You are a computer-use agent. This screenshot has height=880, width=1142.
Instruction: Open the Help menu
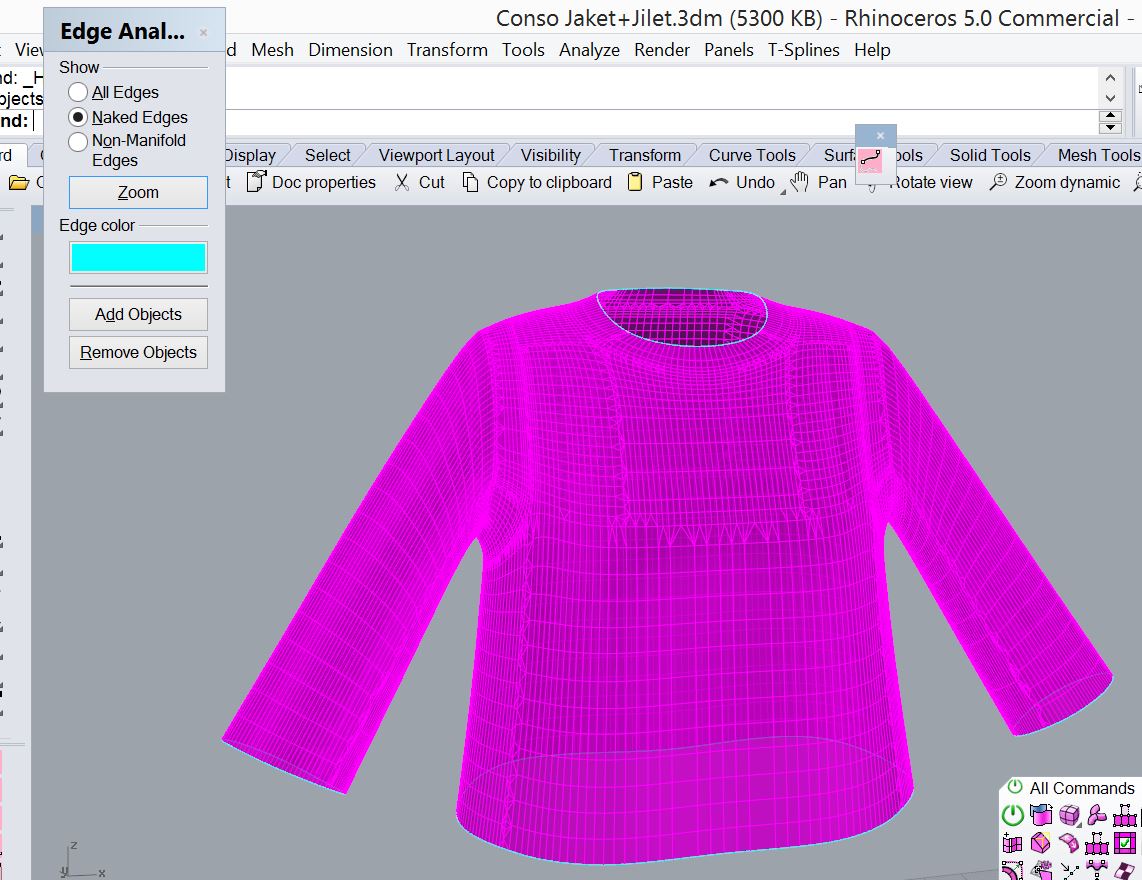click(x=873, y=50)
